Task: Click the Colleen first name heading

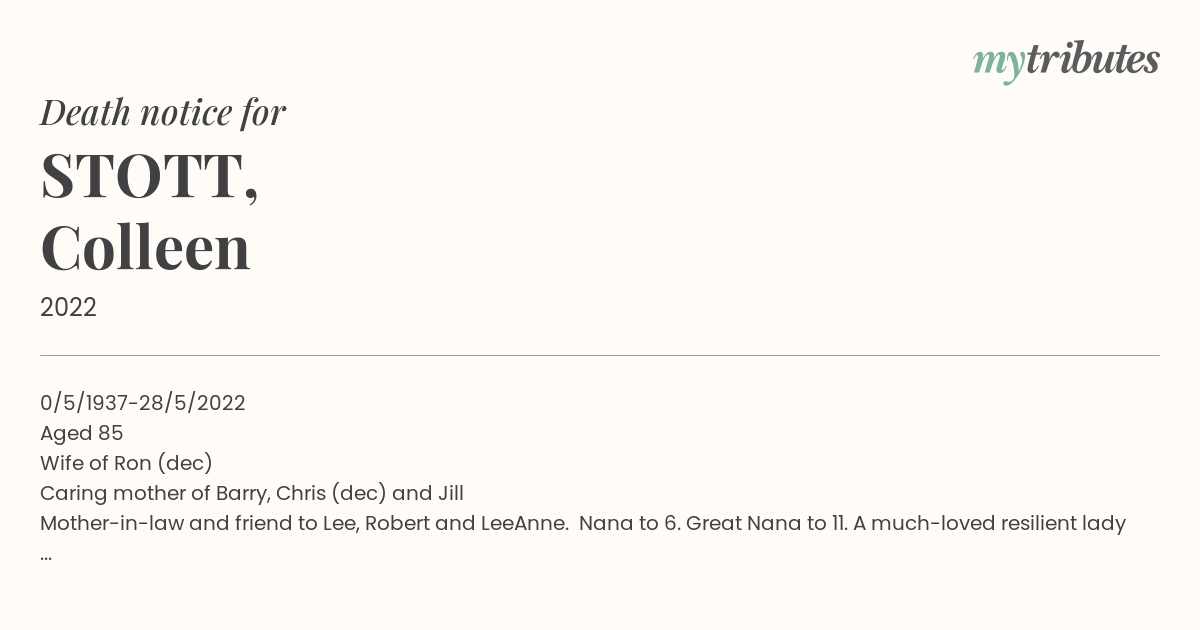Action: pyautogui.click(x=145, y=248)
